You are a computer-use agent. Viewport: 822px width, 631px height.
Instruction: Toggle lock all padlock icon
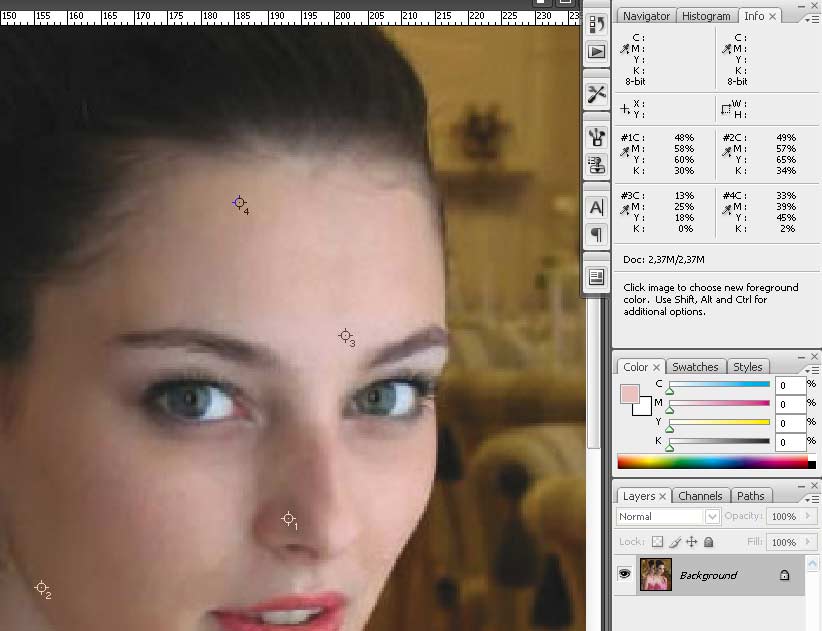point(708,542)
